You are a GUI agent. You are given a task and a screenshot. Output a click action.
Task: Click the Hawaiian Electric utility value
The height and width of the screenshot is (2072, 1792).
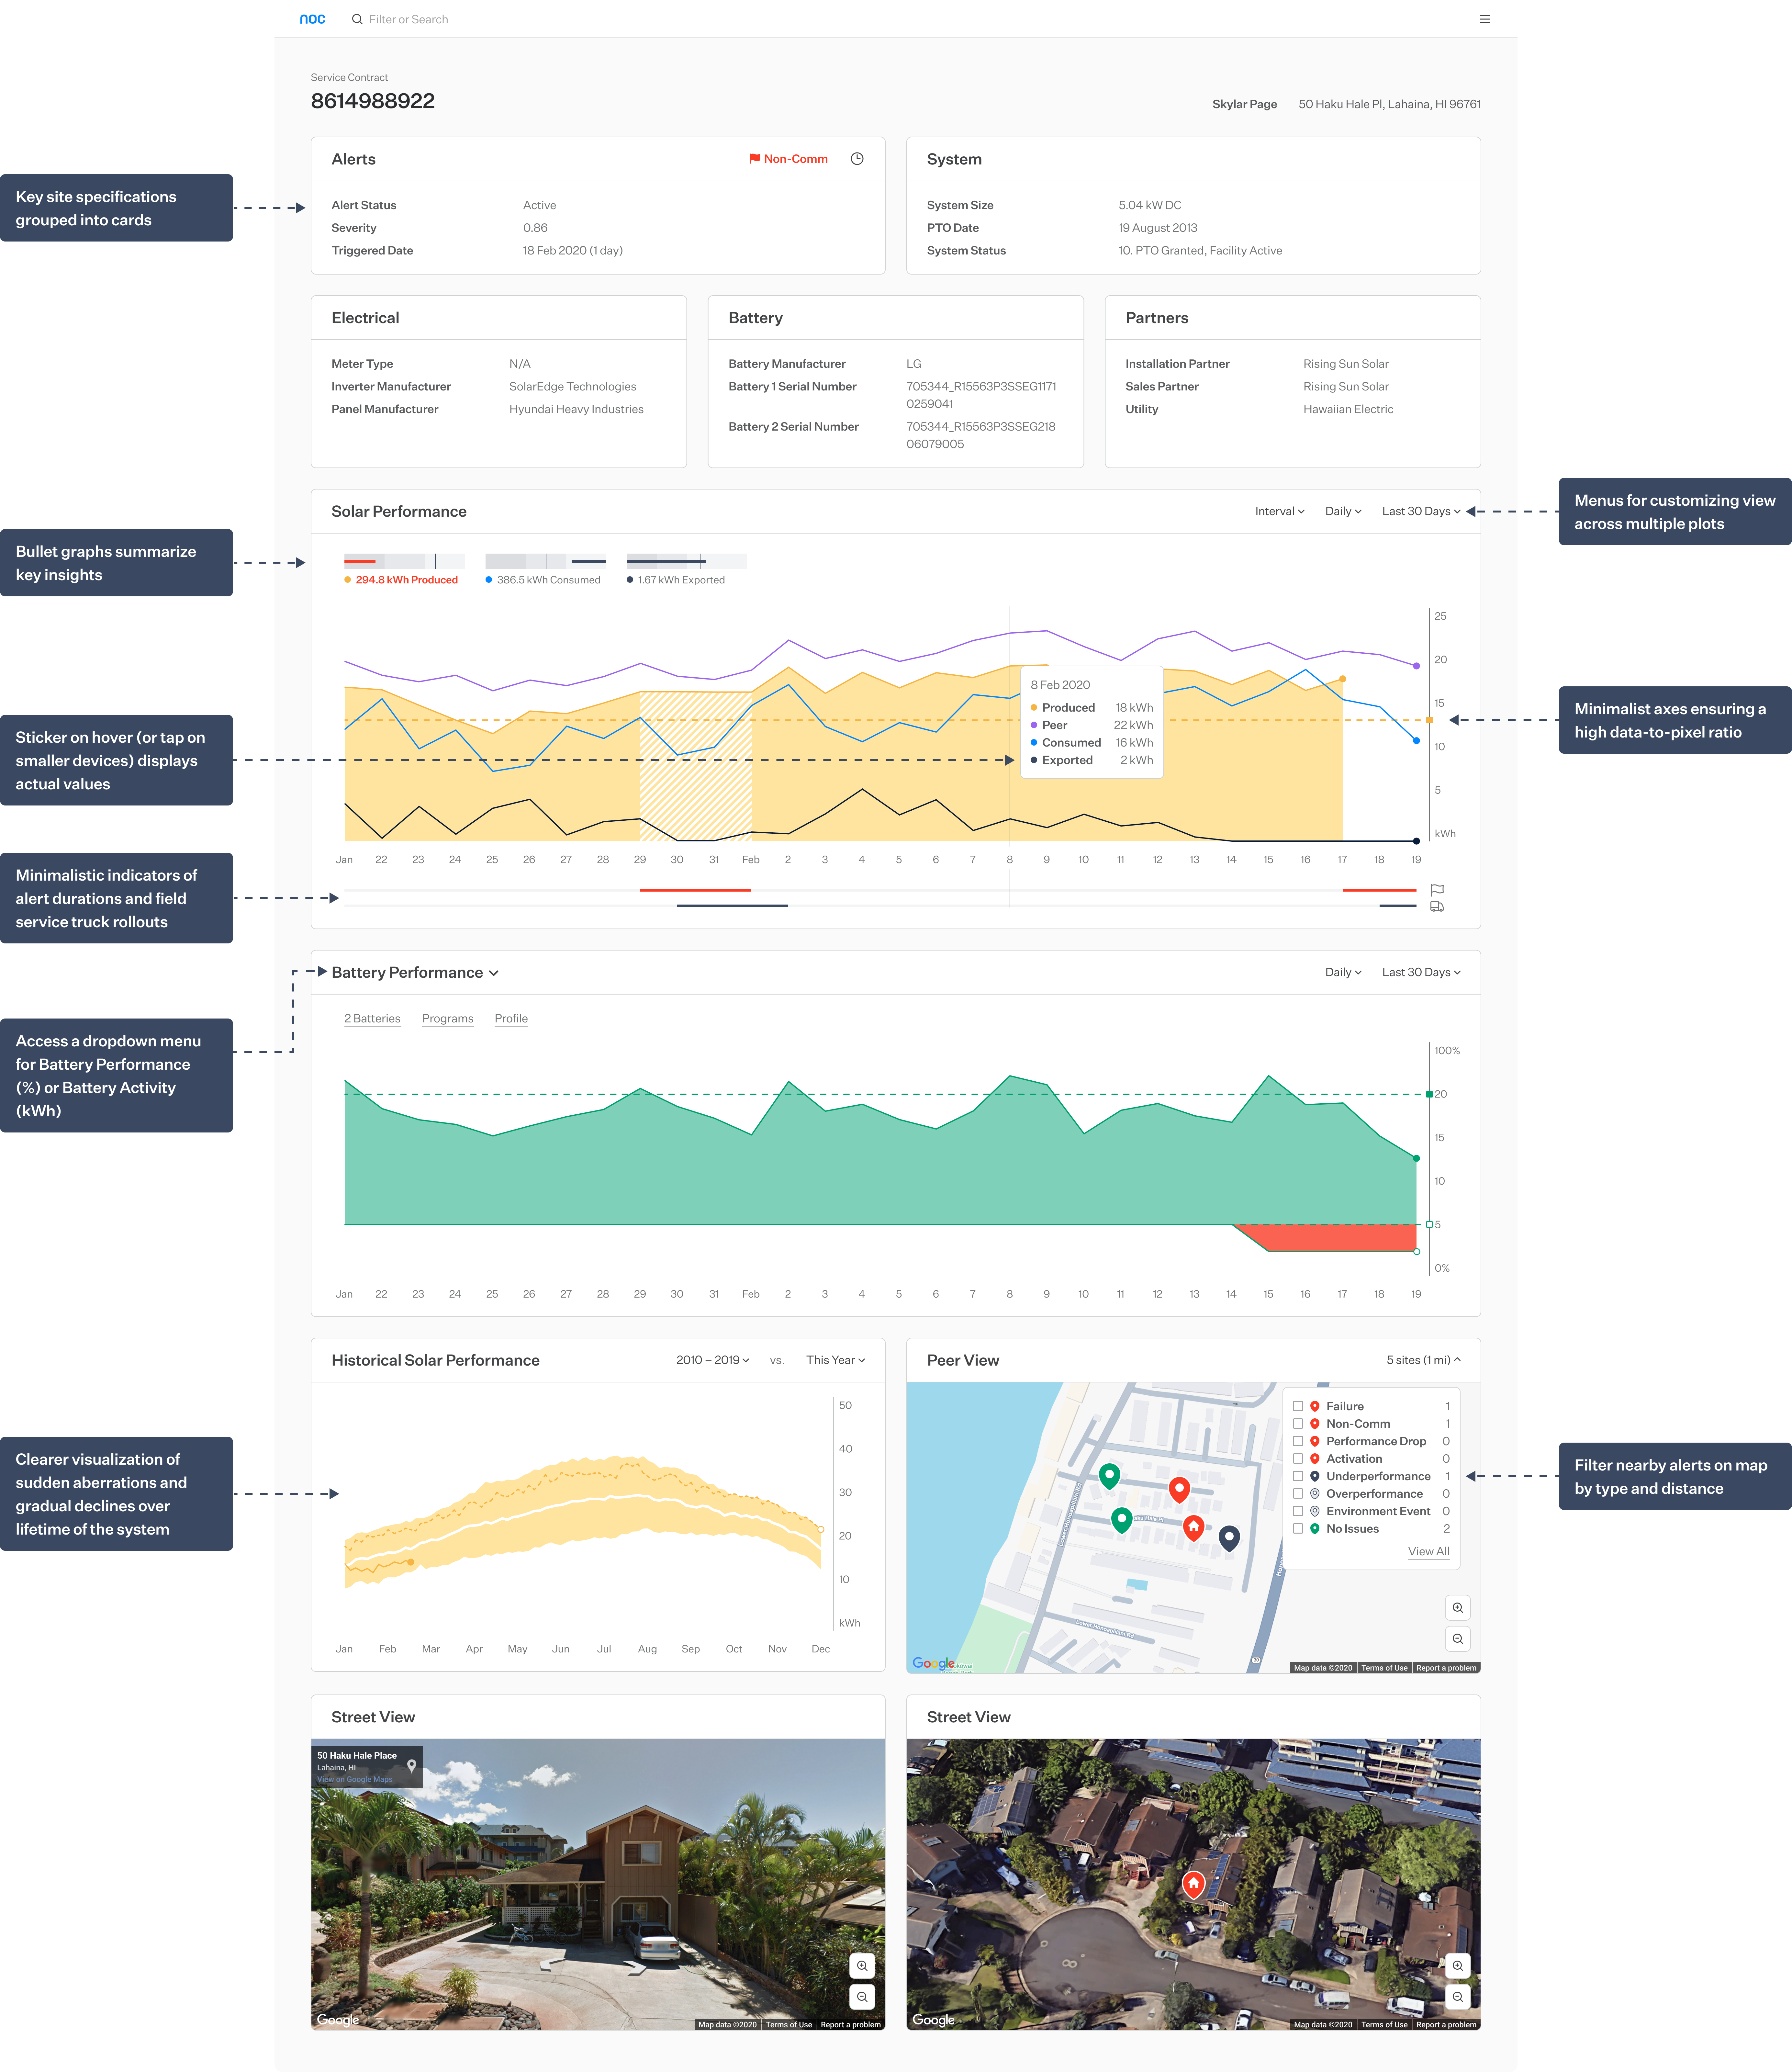coord(1348,409)
